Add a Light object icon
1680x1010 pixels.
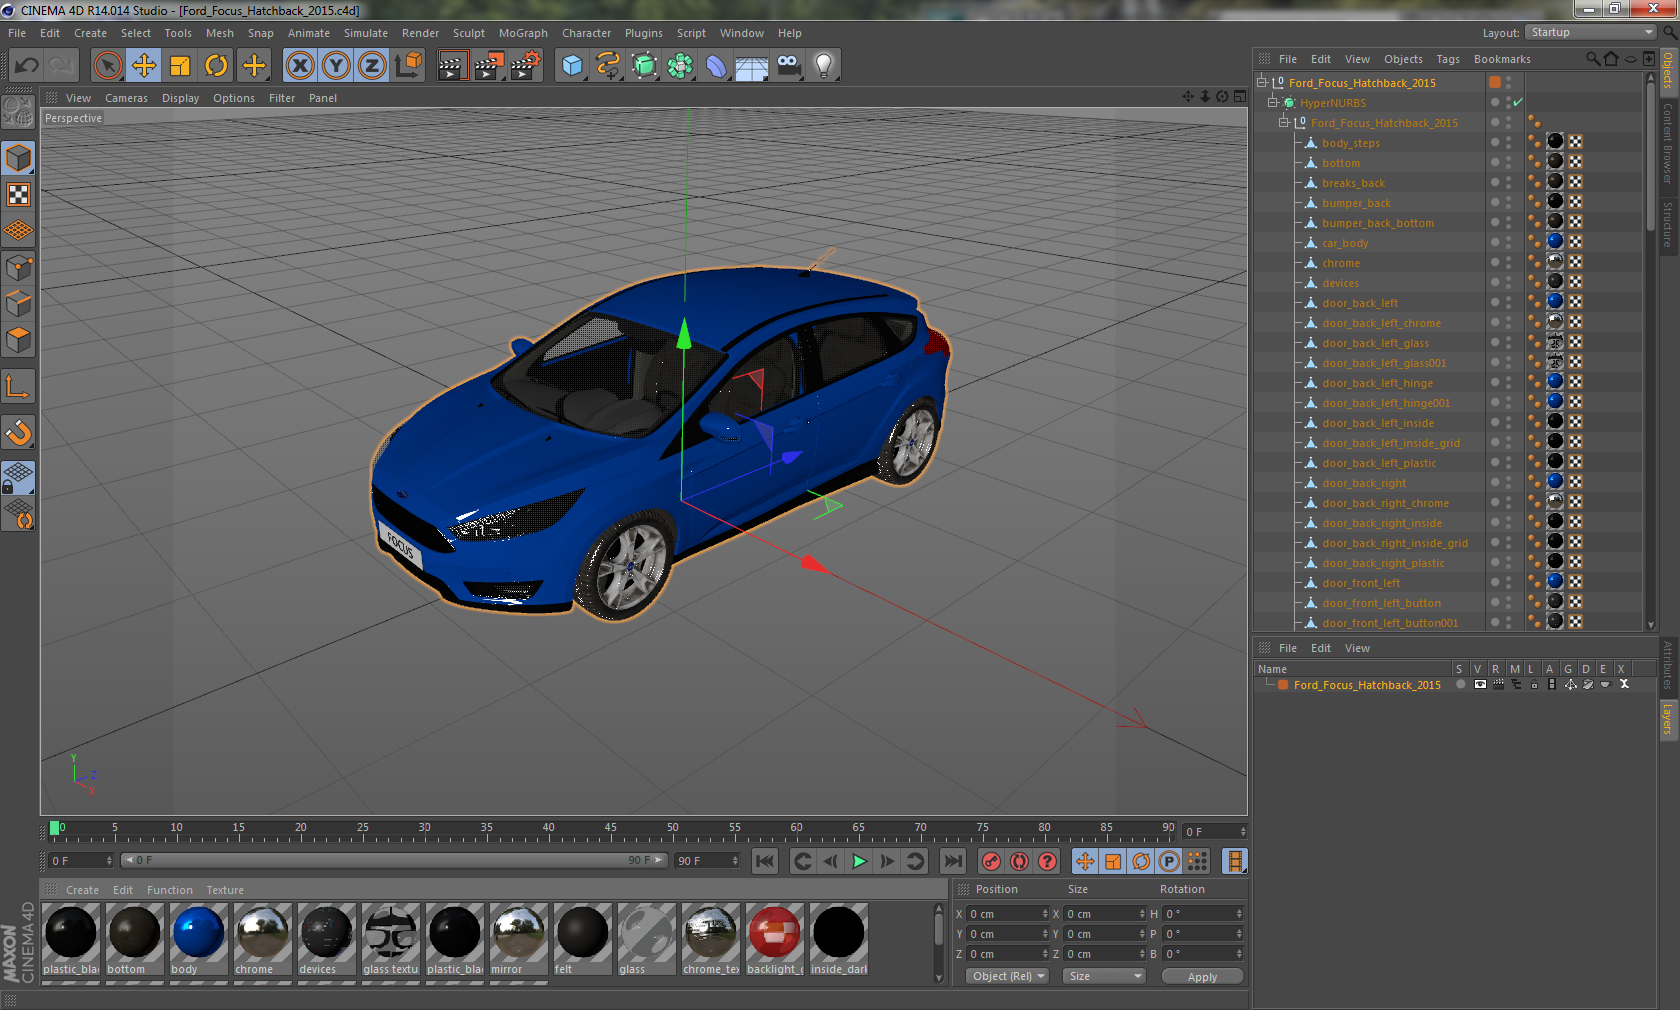824,66
